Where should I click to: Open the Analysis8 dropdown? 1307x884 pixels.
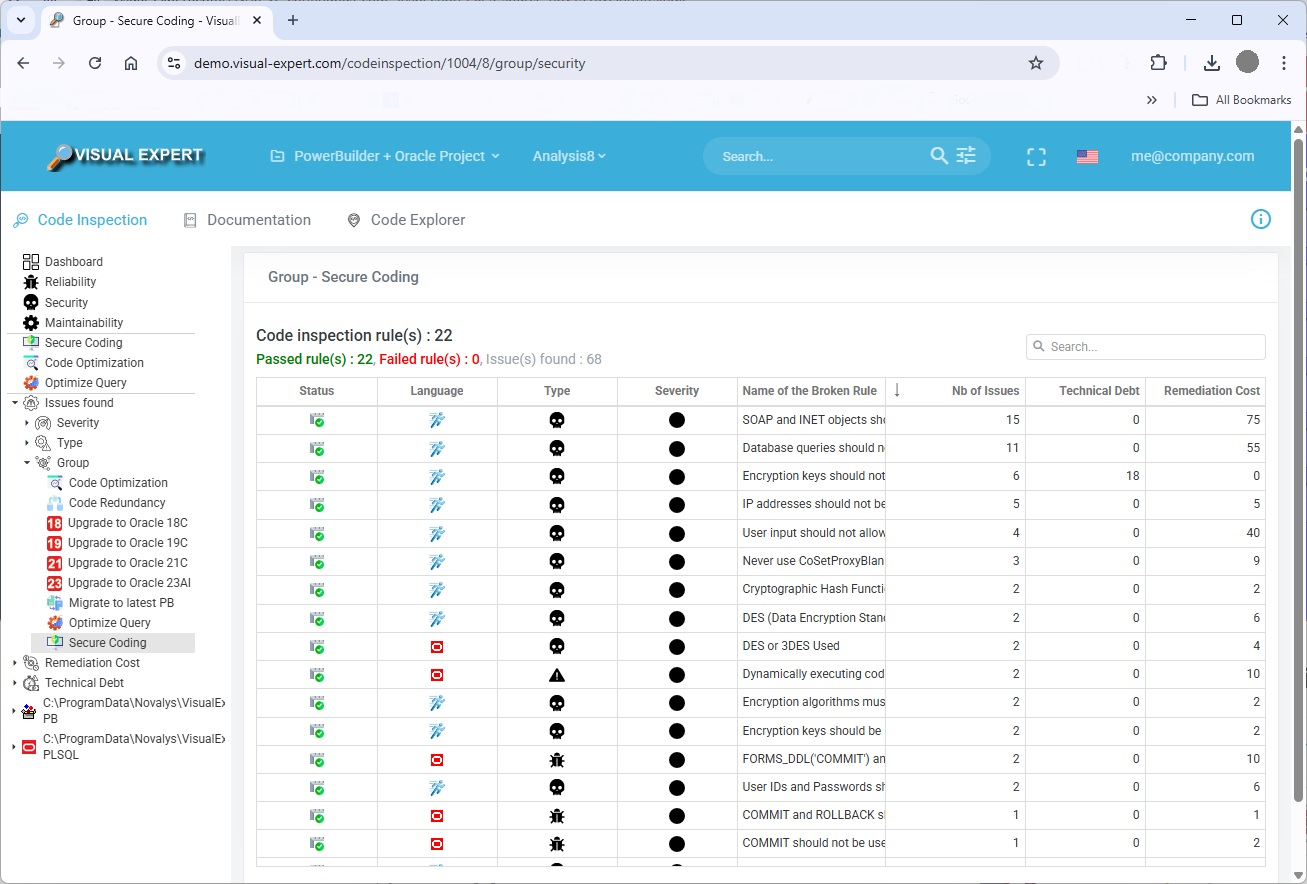click(x=569, y=156)
